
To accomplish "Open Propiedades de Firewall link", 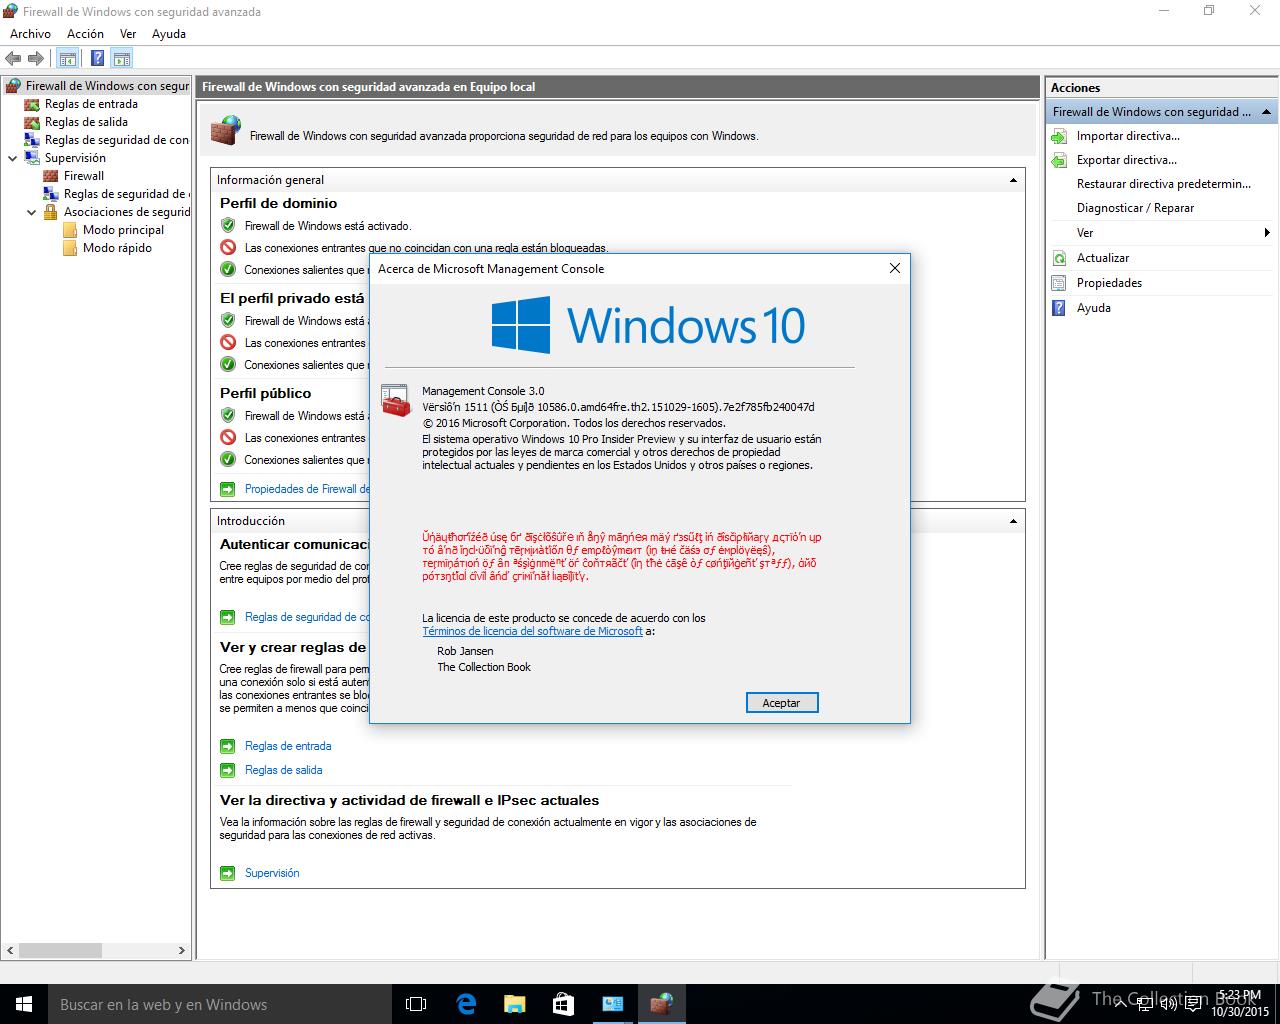I will tap(307, 489).
